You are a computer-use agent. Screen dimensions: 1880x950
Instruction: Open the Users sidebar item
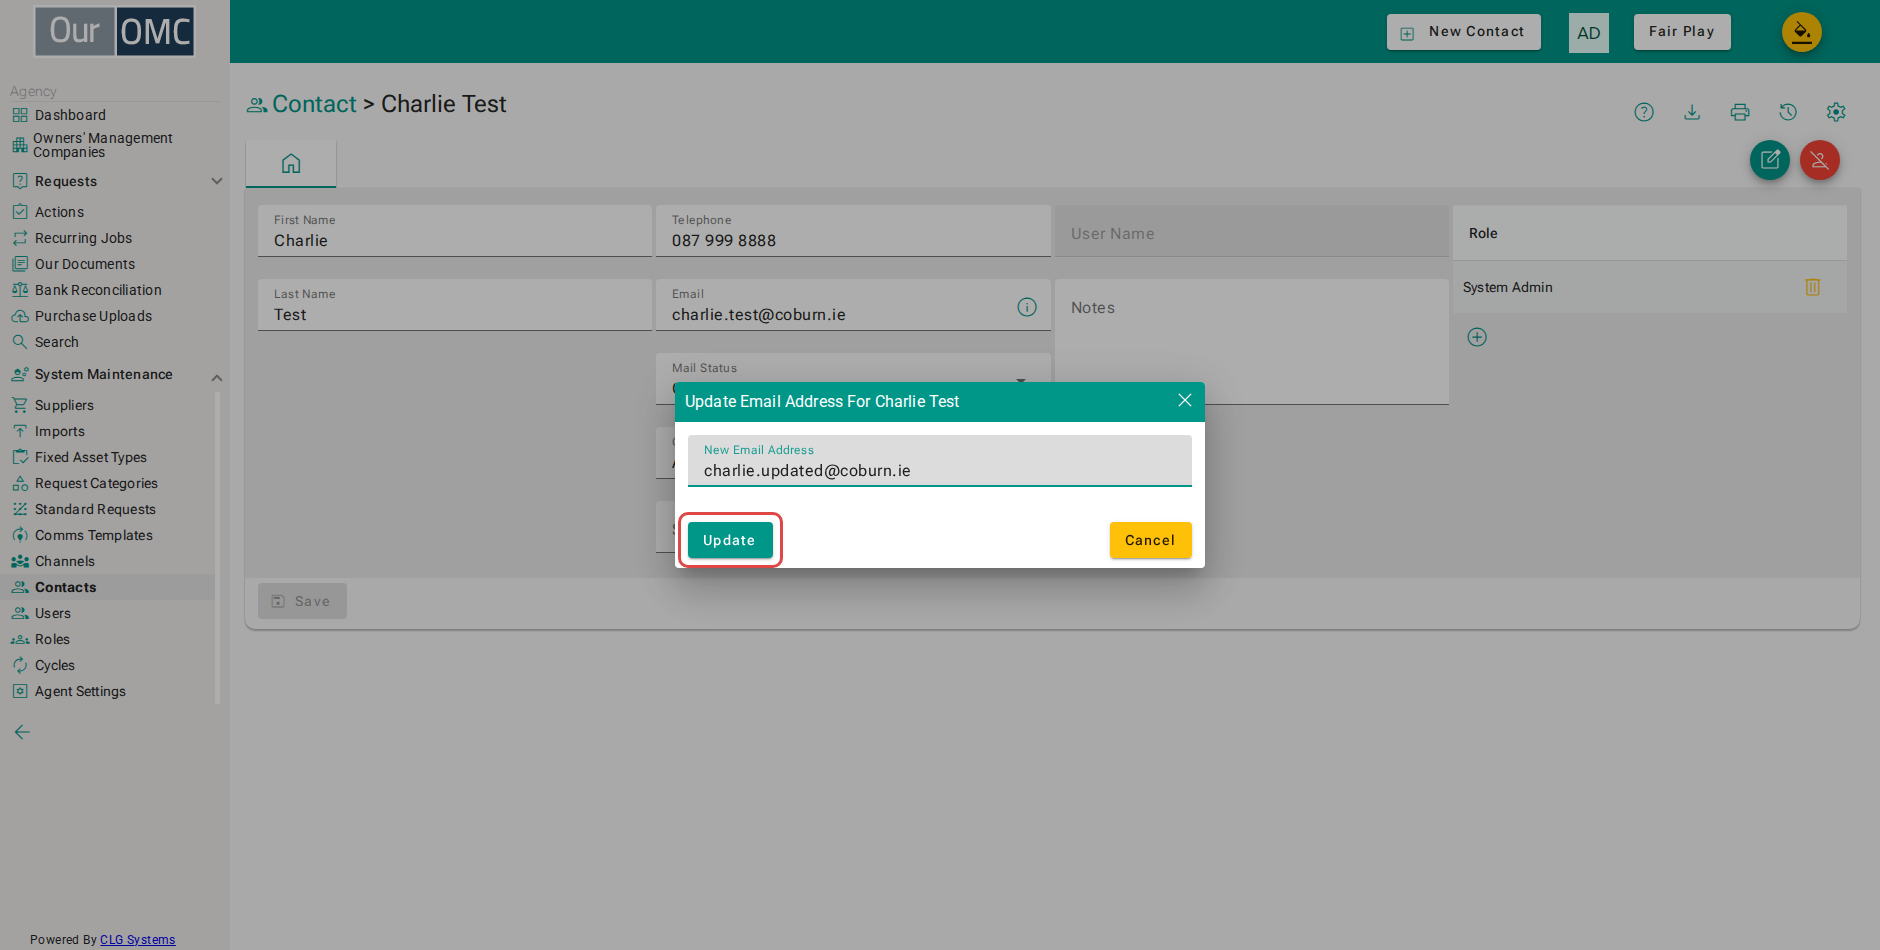tap(53, 613)
